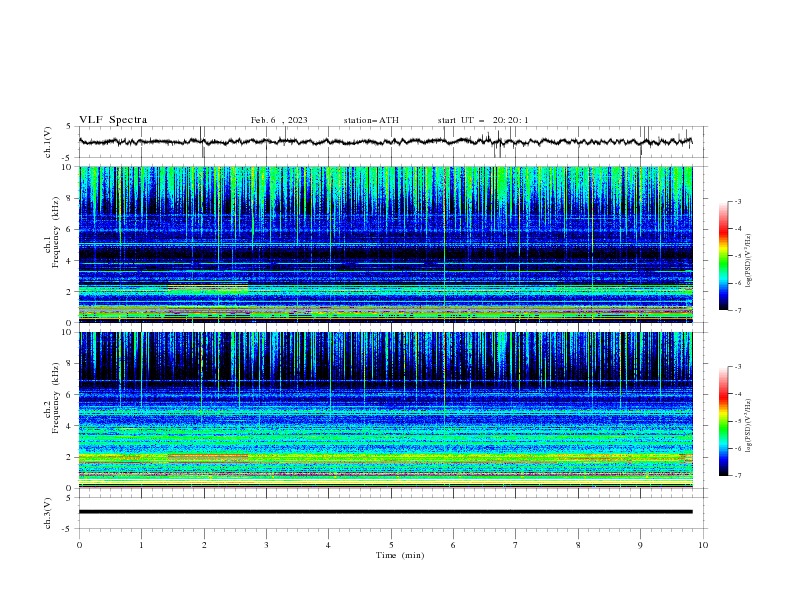Click the "4" tick on Time axis
This screenshot has height=612, width=792.
[x=328, y=545]
